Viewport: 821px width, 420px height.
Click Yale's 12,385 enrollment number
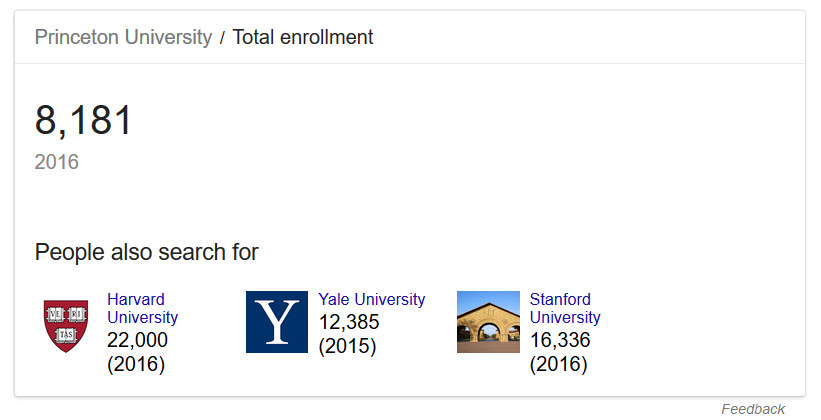click(349, 323)
